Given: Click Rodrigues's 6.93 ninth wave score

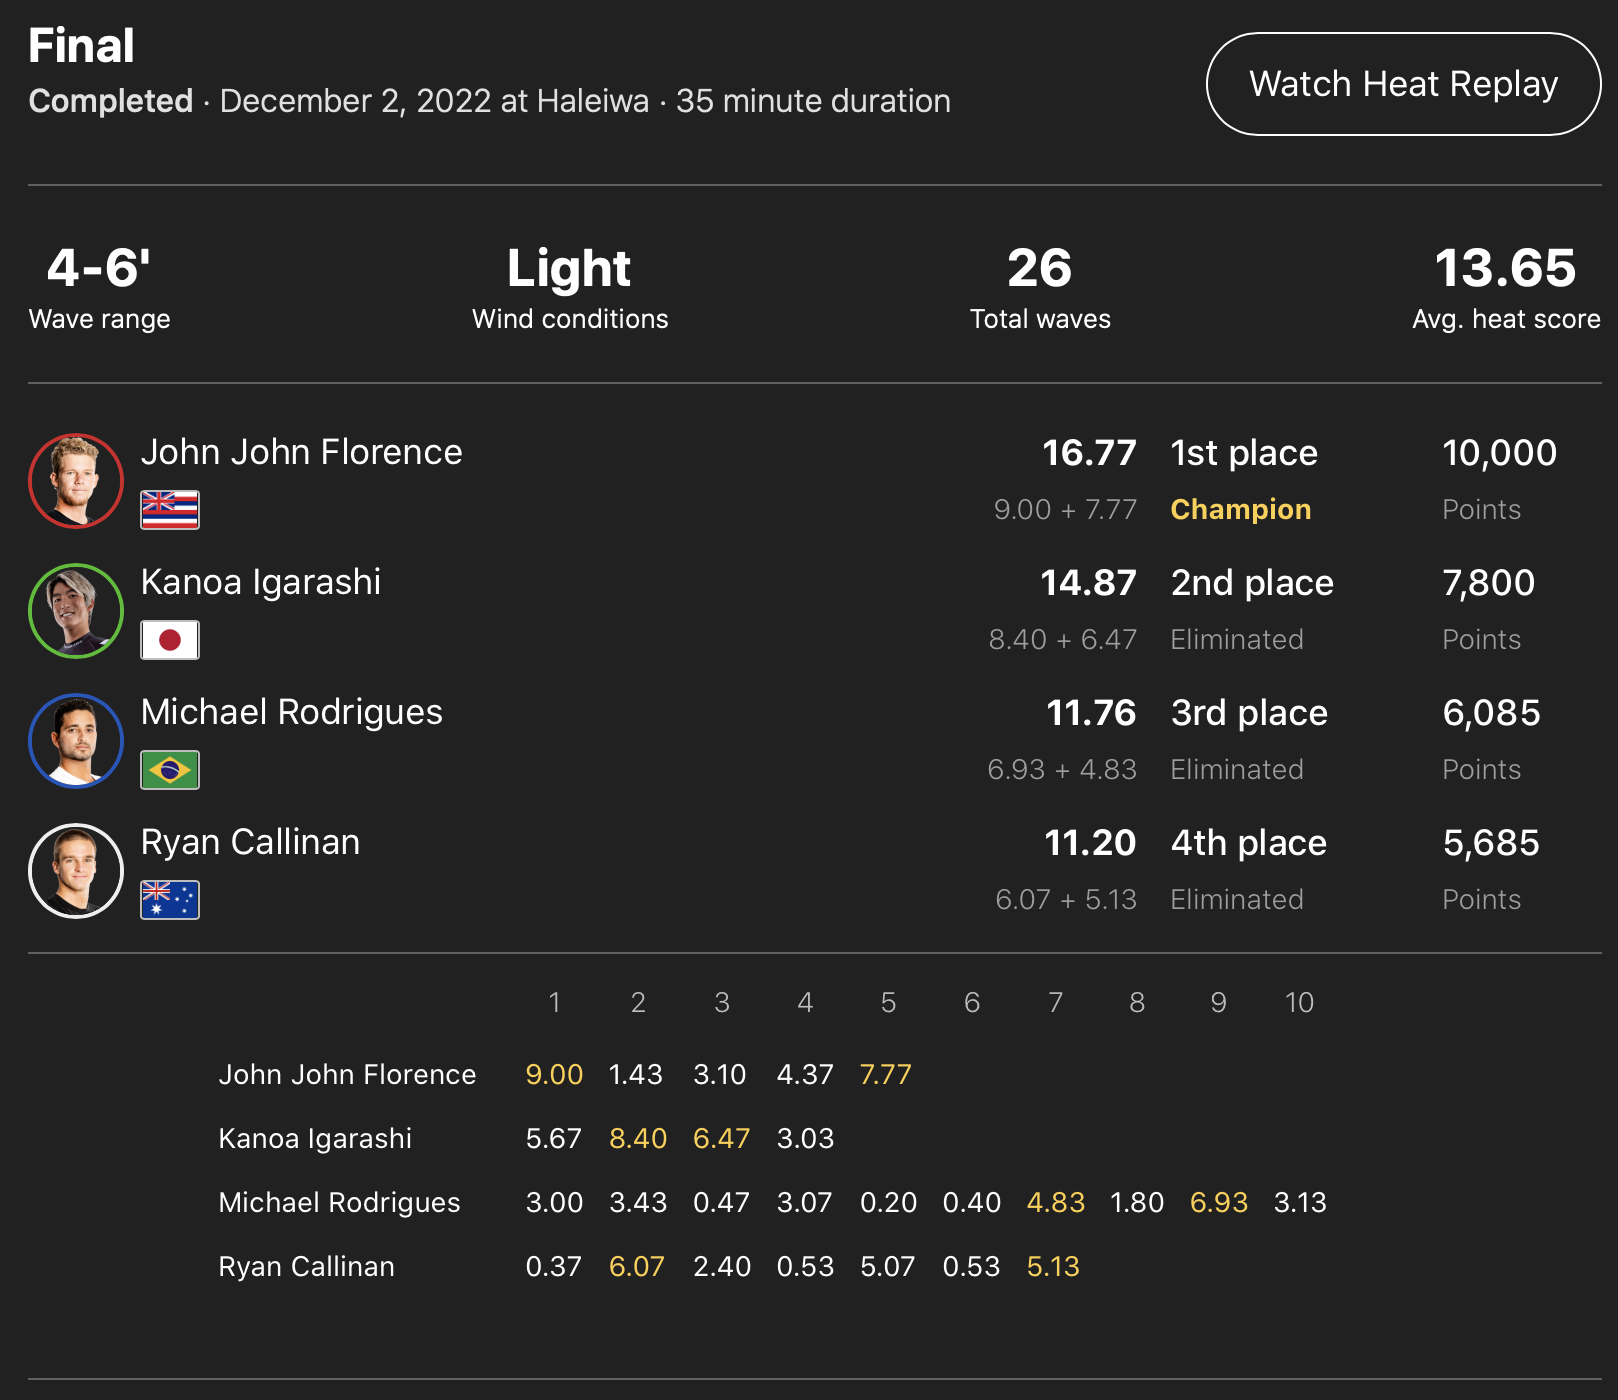Looking at the screenshot, I should pyautogui.click(x=1218, y=1202).
